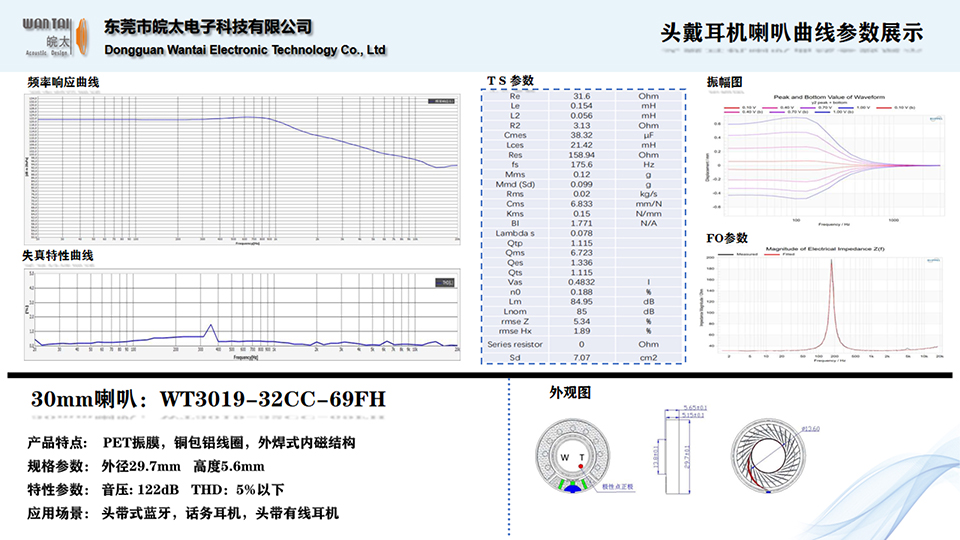Screen dimensions: 960x540
Task: Click the Vas value 0.4832
Action: pos(582,282)
